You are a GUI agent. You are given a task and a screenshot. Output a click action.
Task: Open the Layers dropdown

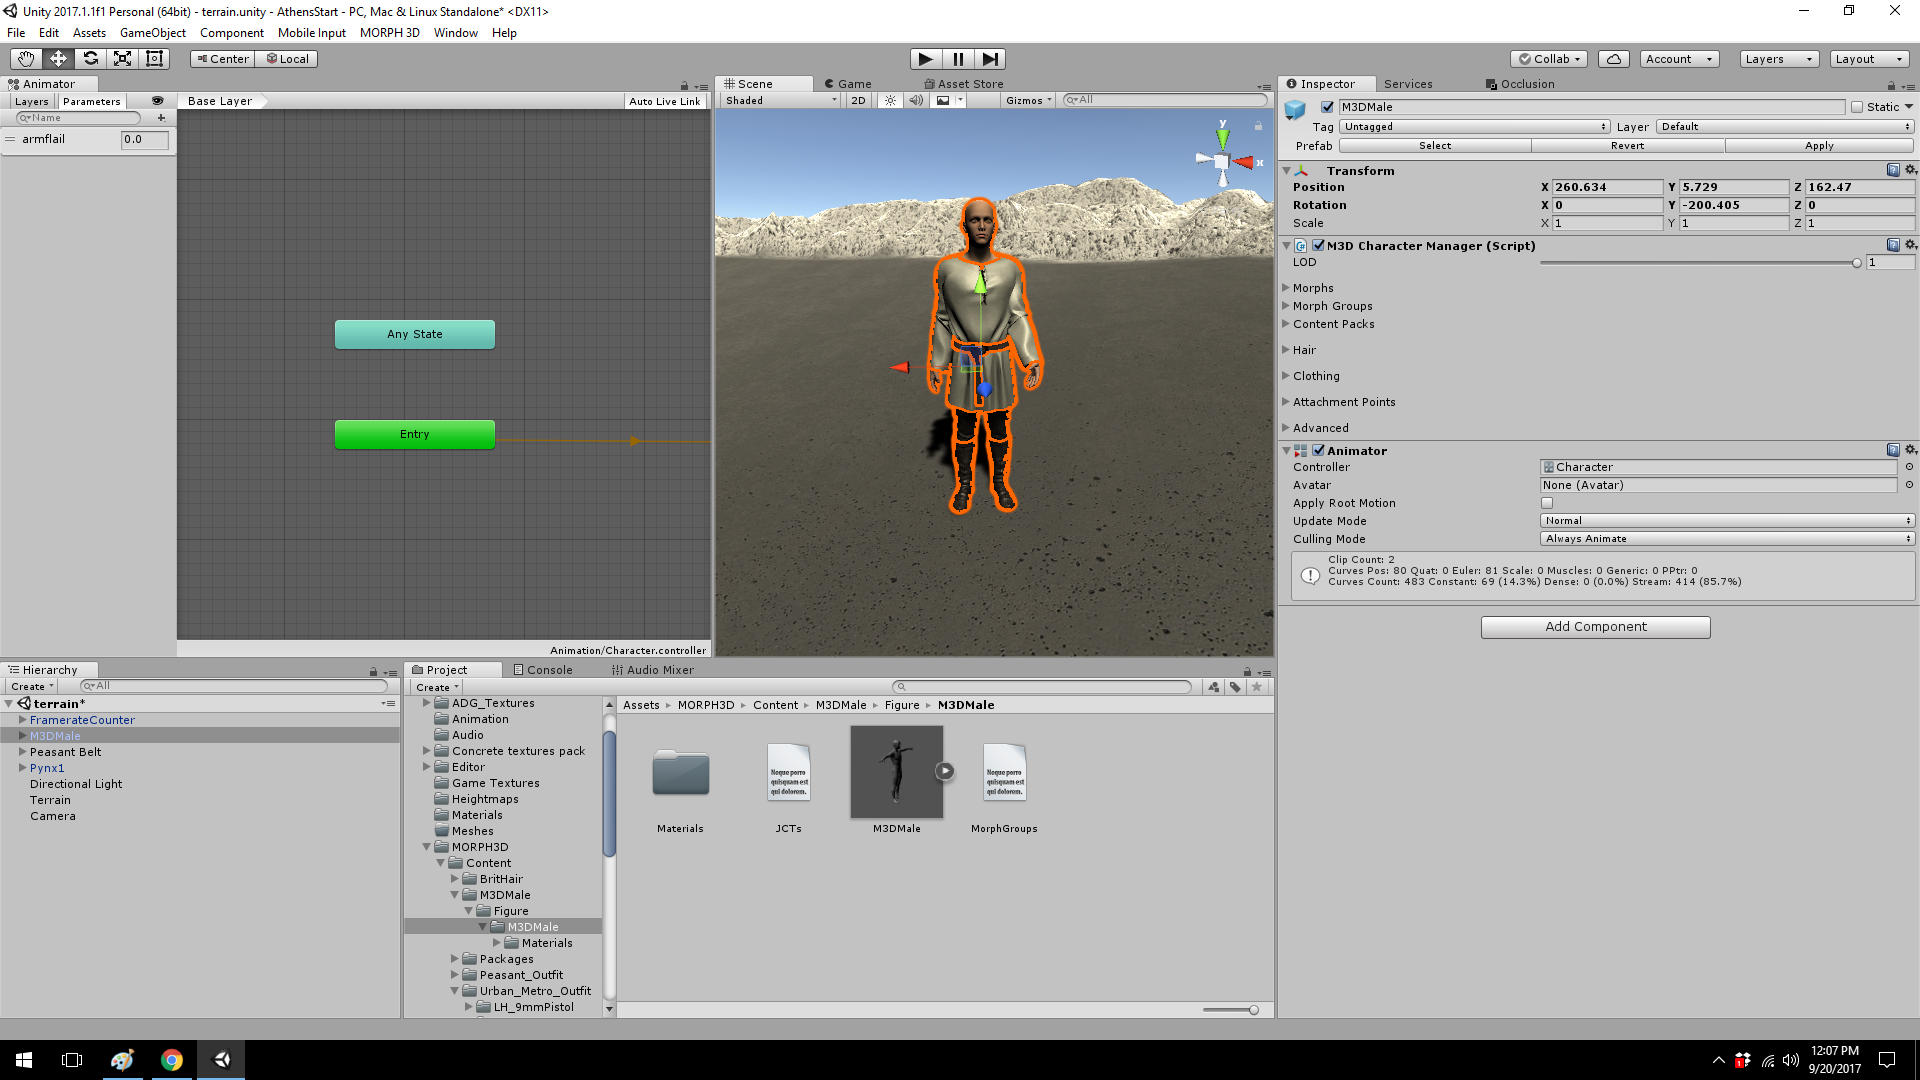[x=1778, y=59]
